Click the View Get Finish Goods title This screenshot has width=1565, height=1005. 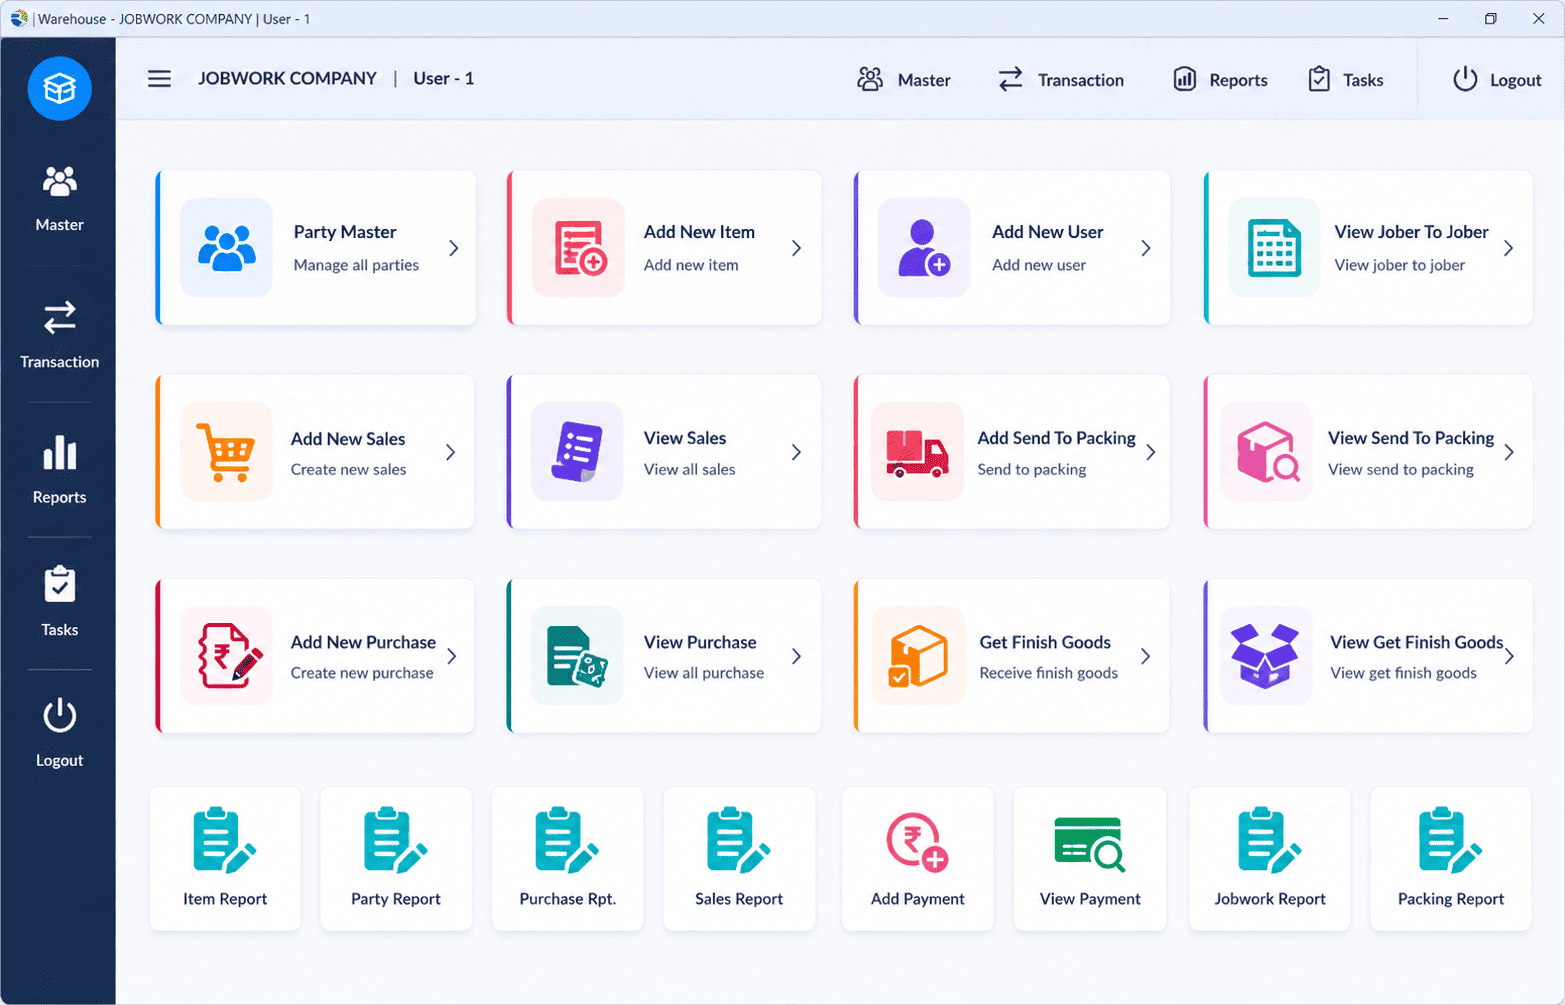click(1417, 642)
